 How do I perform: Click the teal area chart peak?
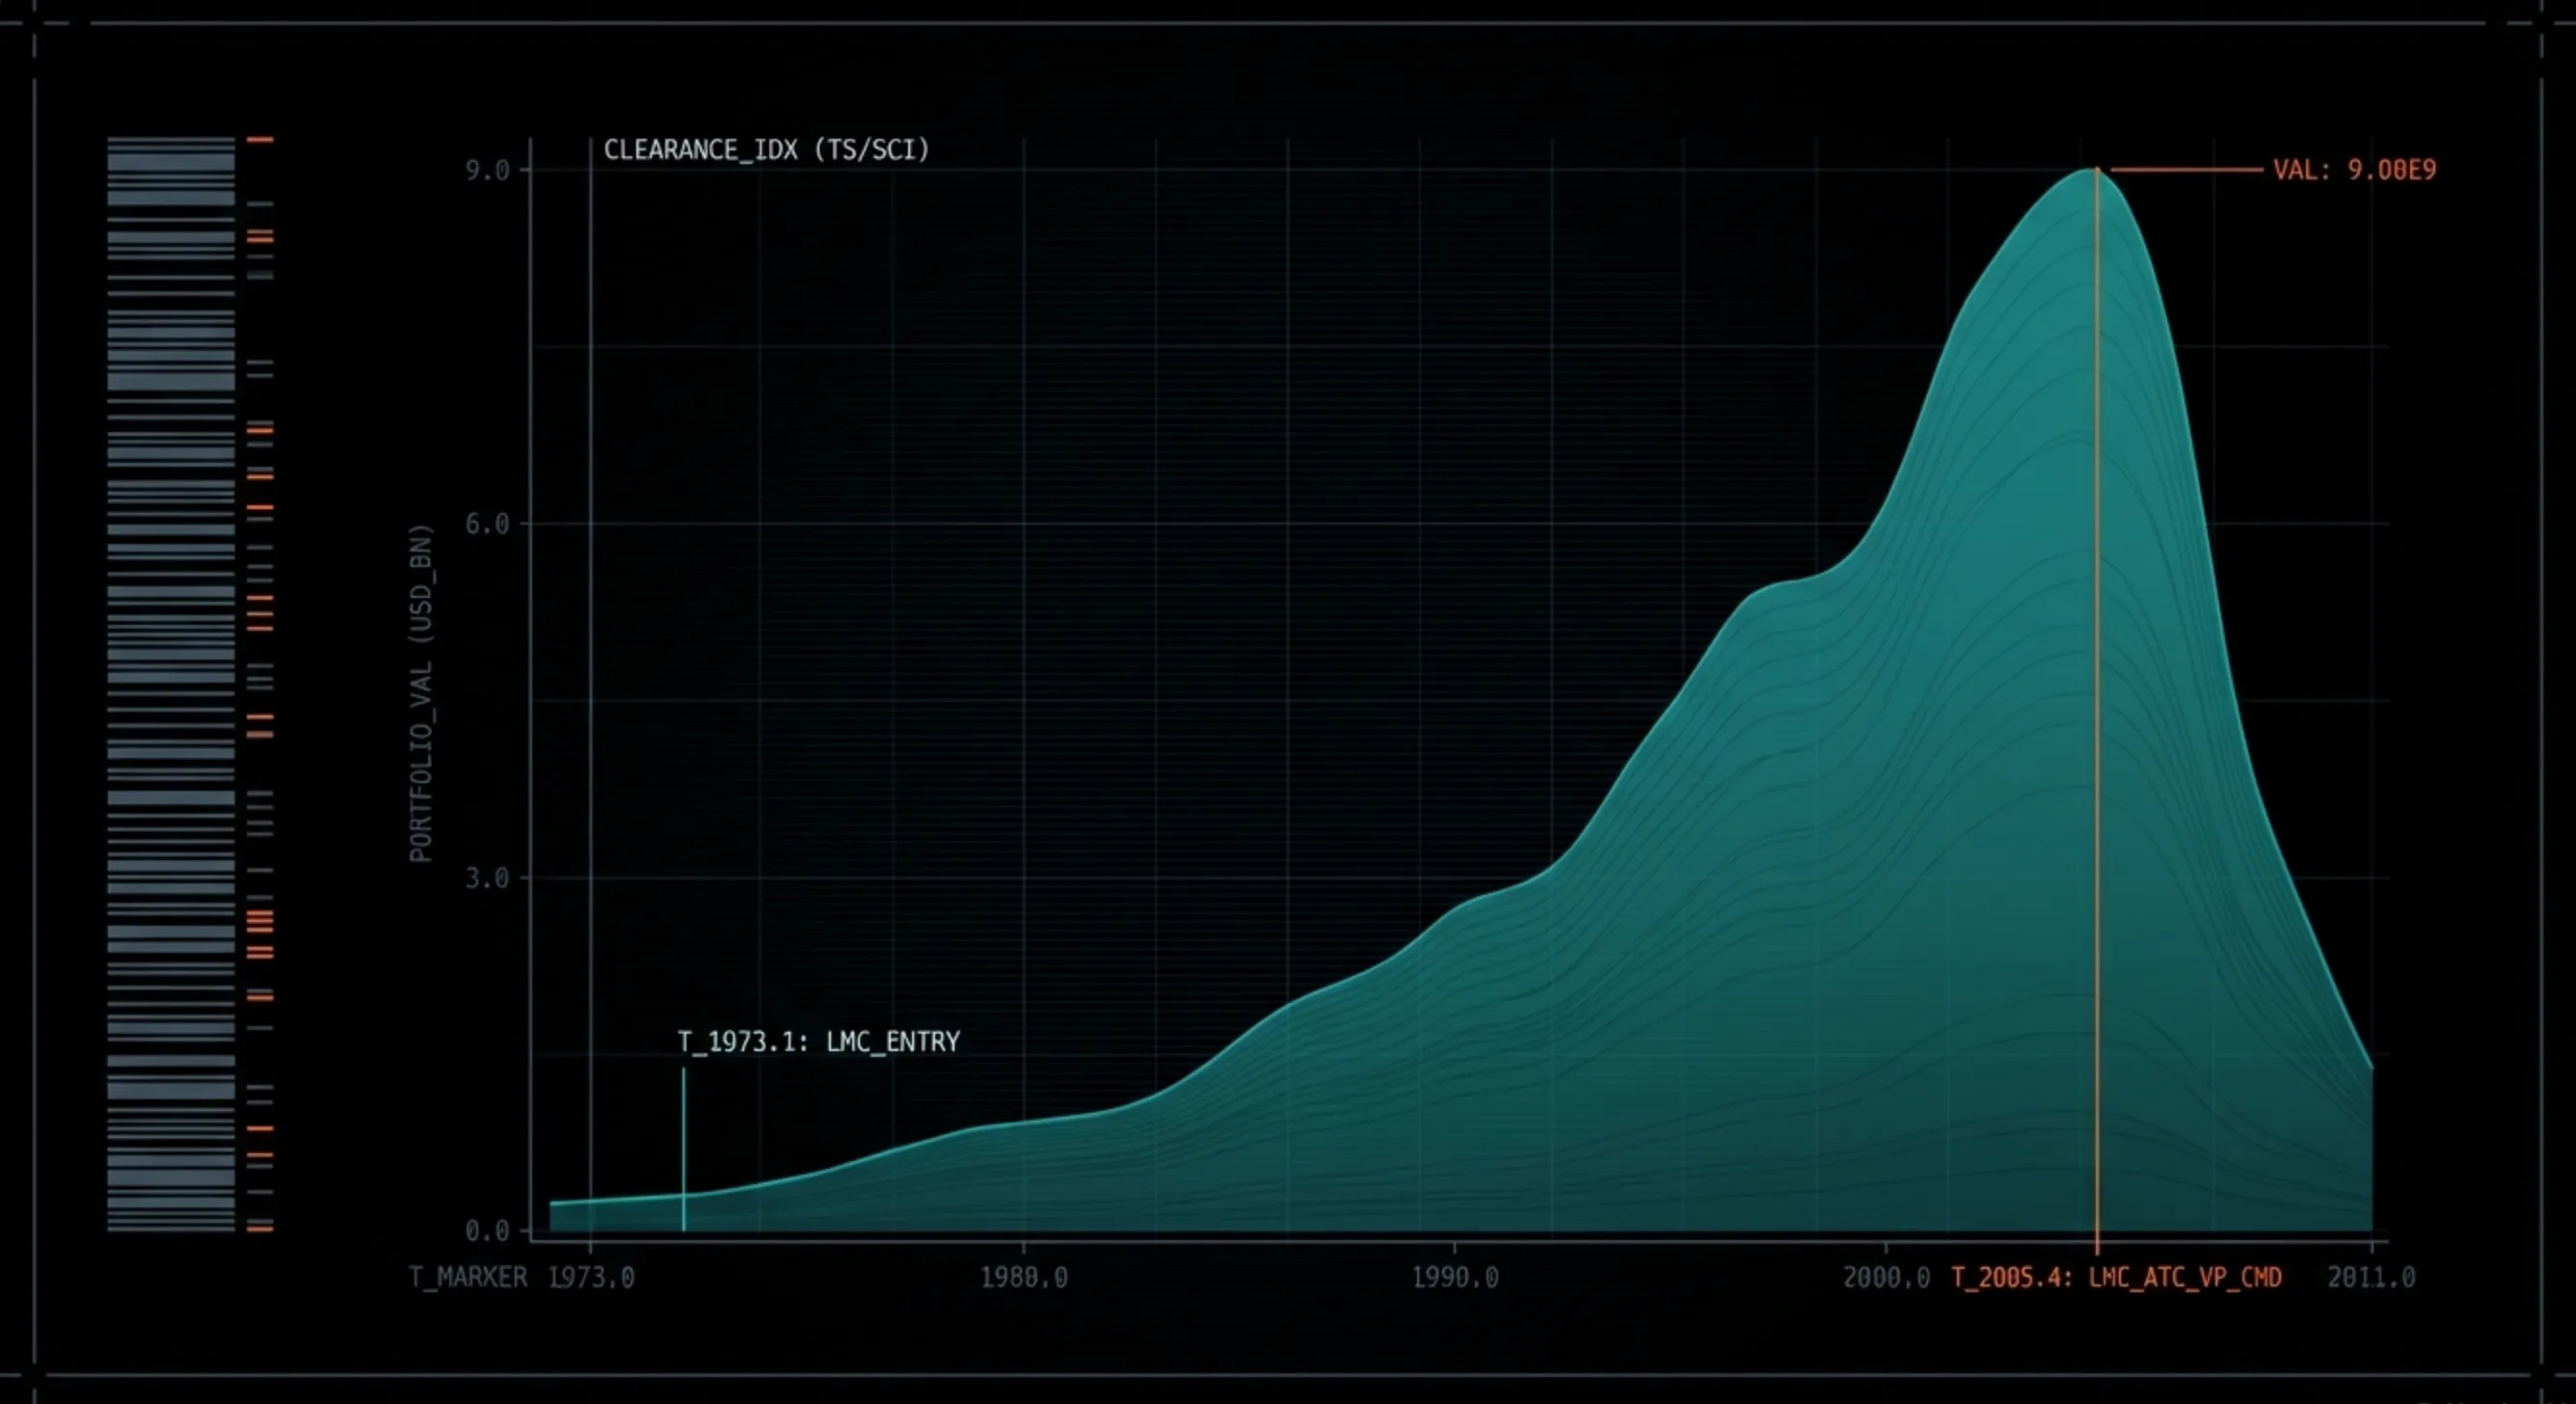tap(2085, 180)
